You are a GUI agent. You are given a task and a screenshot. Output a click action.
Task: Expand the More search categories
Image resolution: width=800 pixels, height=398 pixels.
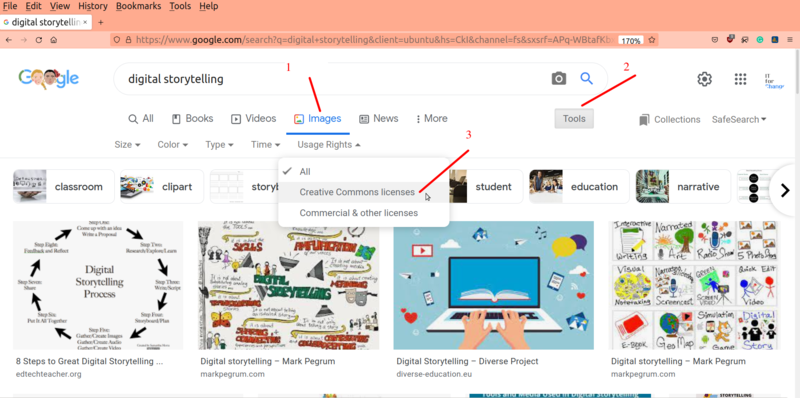pyautogui.click(x=432, y=119)
